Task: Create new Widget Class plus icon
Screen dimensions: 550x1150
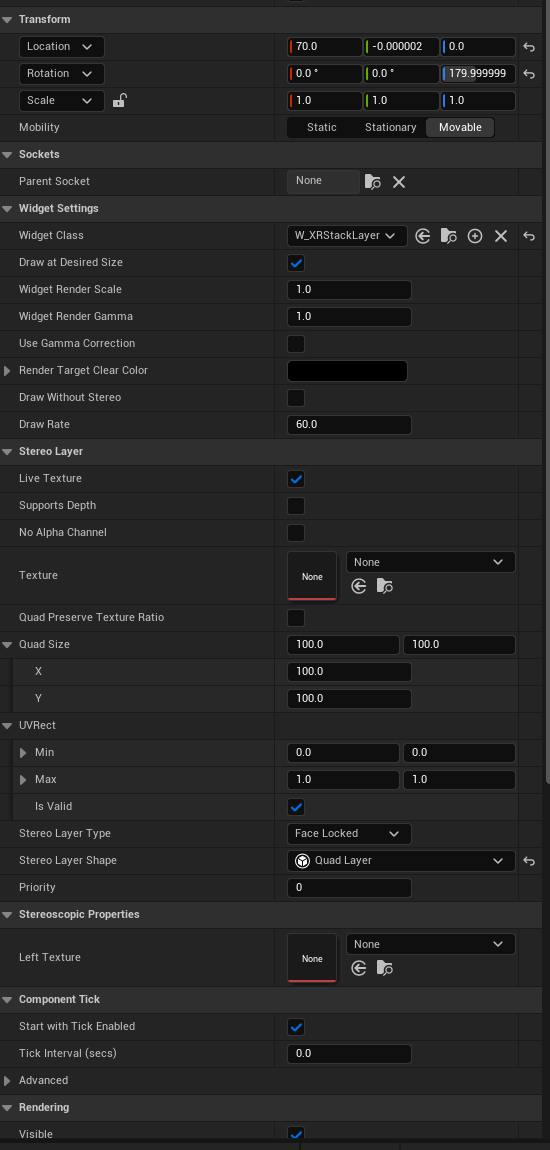Action: tap(475, 236)
